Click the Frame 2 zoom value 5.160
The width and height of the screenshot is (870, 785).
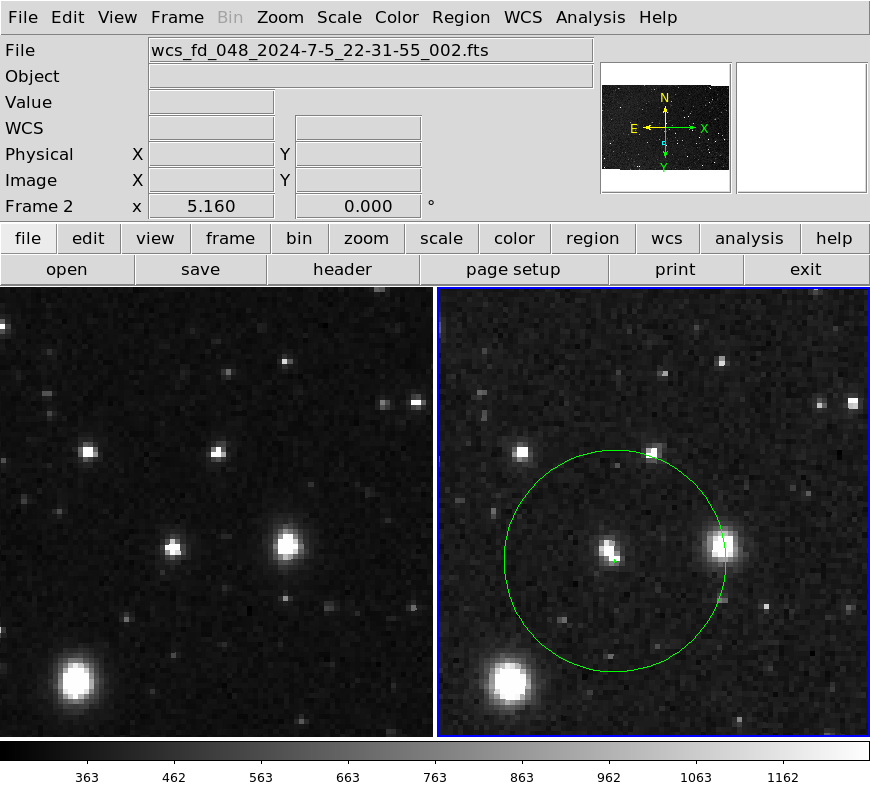click(211, 206)
